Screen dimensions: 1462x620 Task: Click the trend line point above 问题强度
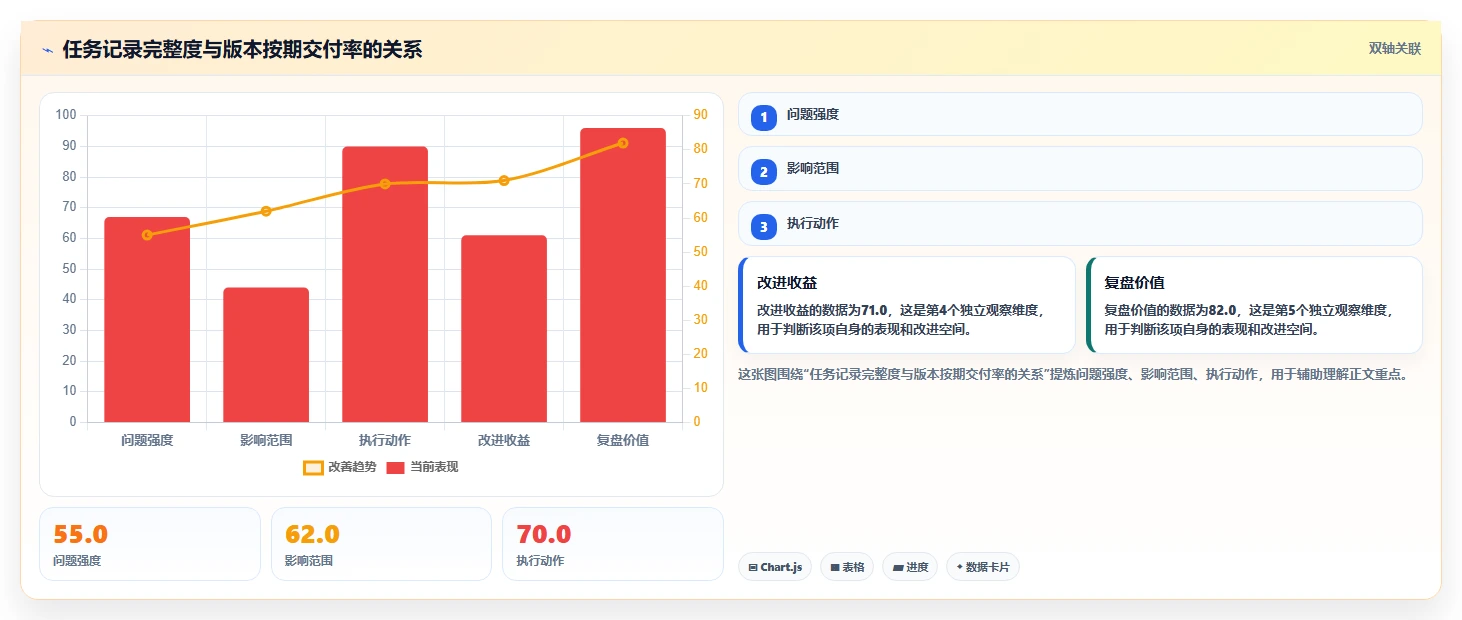147,235
